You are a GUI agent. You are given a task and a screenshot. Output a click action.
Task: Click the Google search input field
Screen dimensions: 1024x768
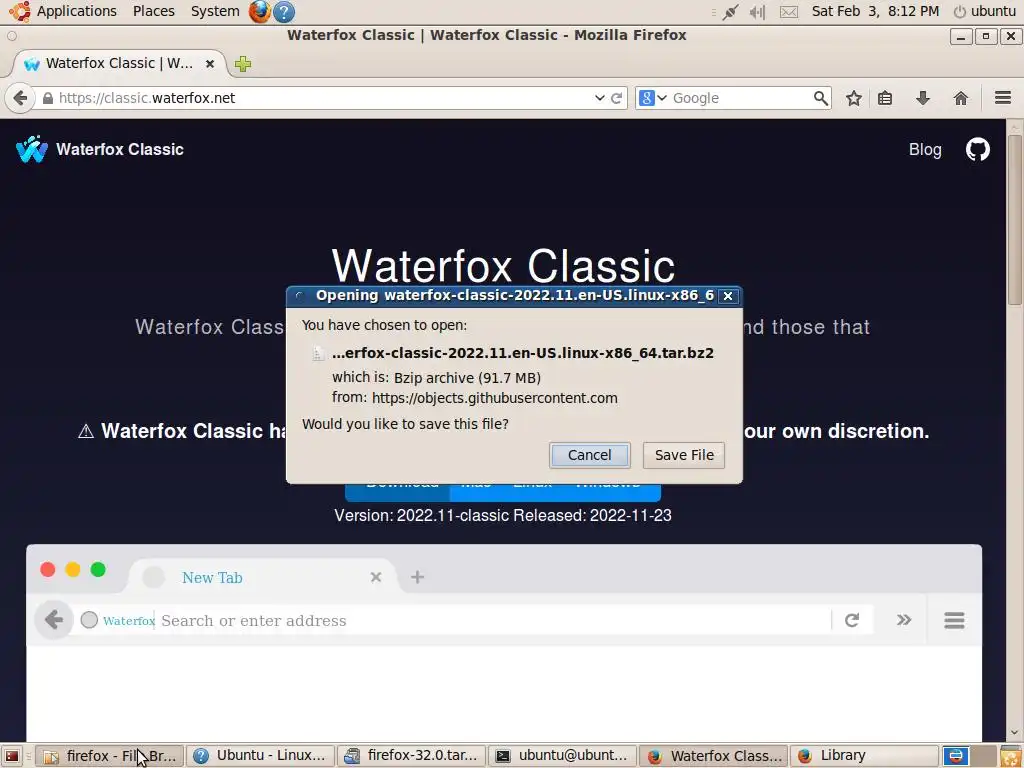click(741, 99)
